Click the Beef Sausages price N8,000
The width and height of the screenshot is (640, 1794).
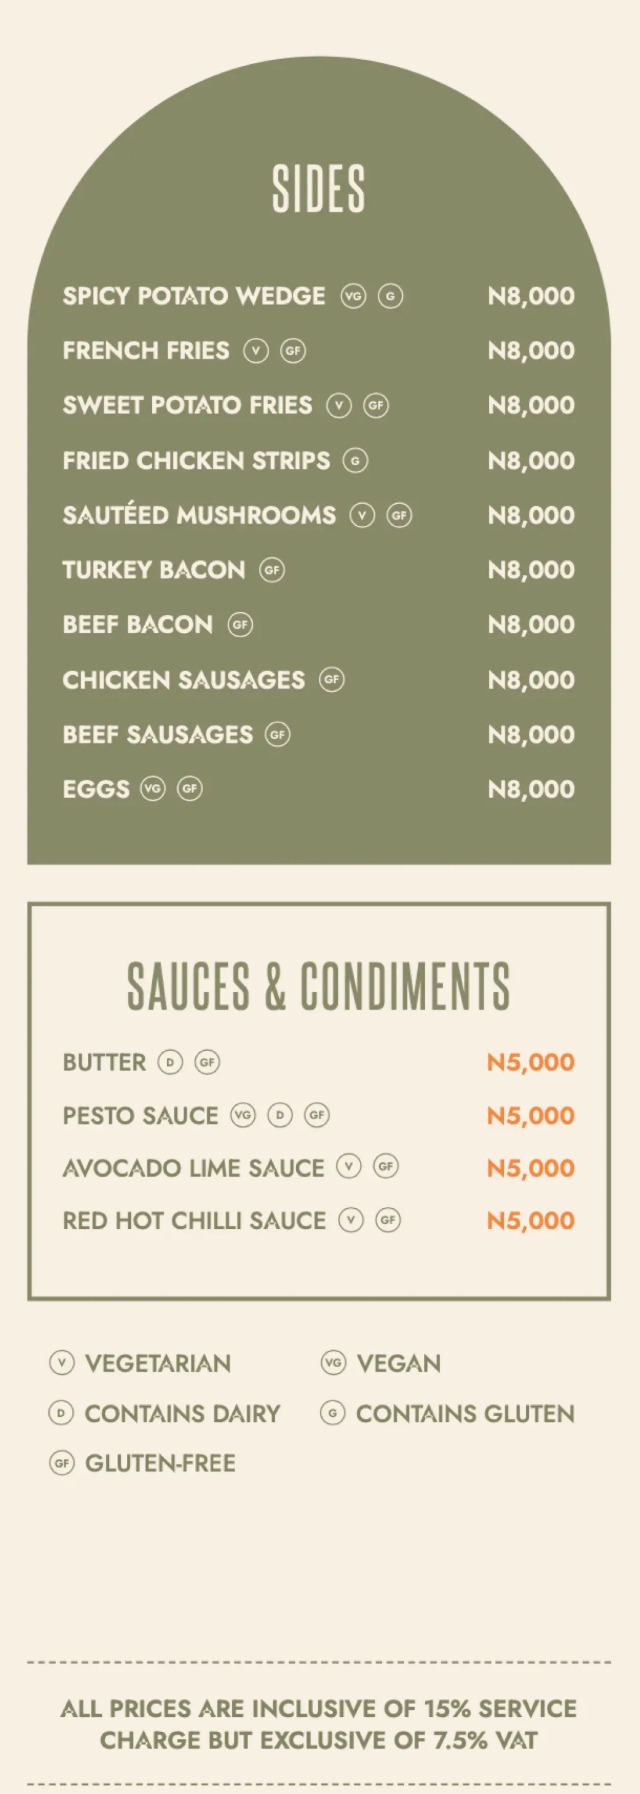coord(530,734)
